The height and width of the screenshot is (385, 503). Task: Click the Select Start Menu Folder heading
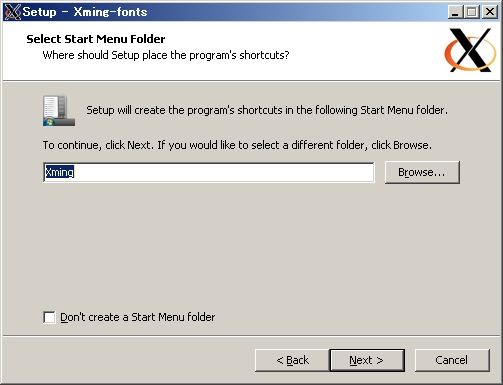click(x=96, y=39)
